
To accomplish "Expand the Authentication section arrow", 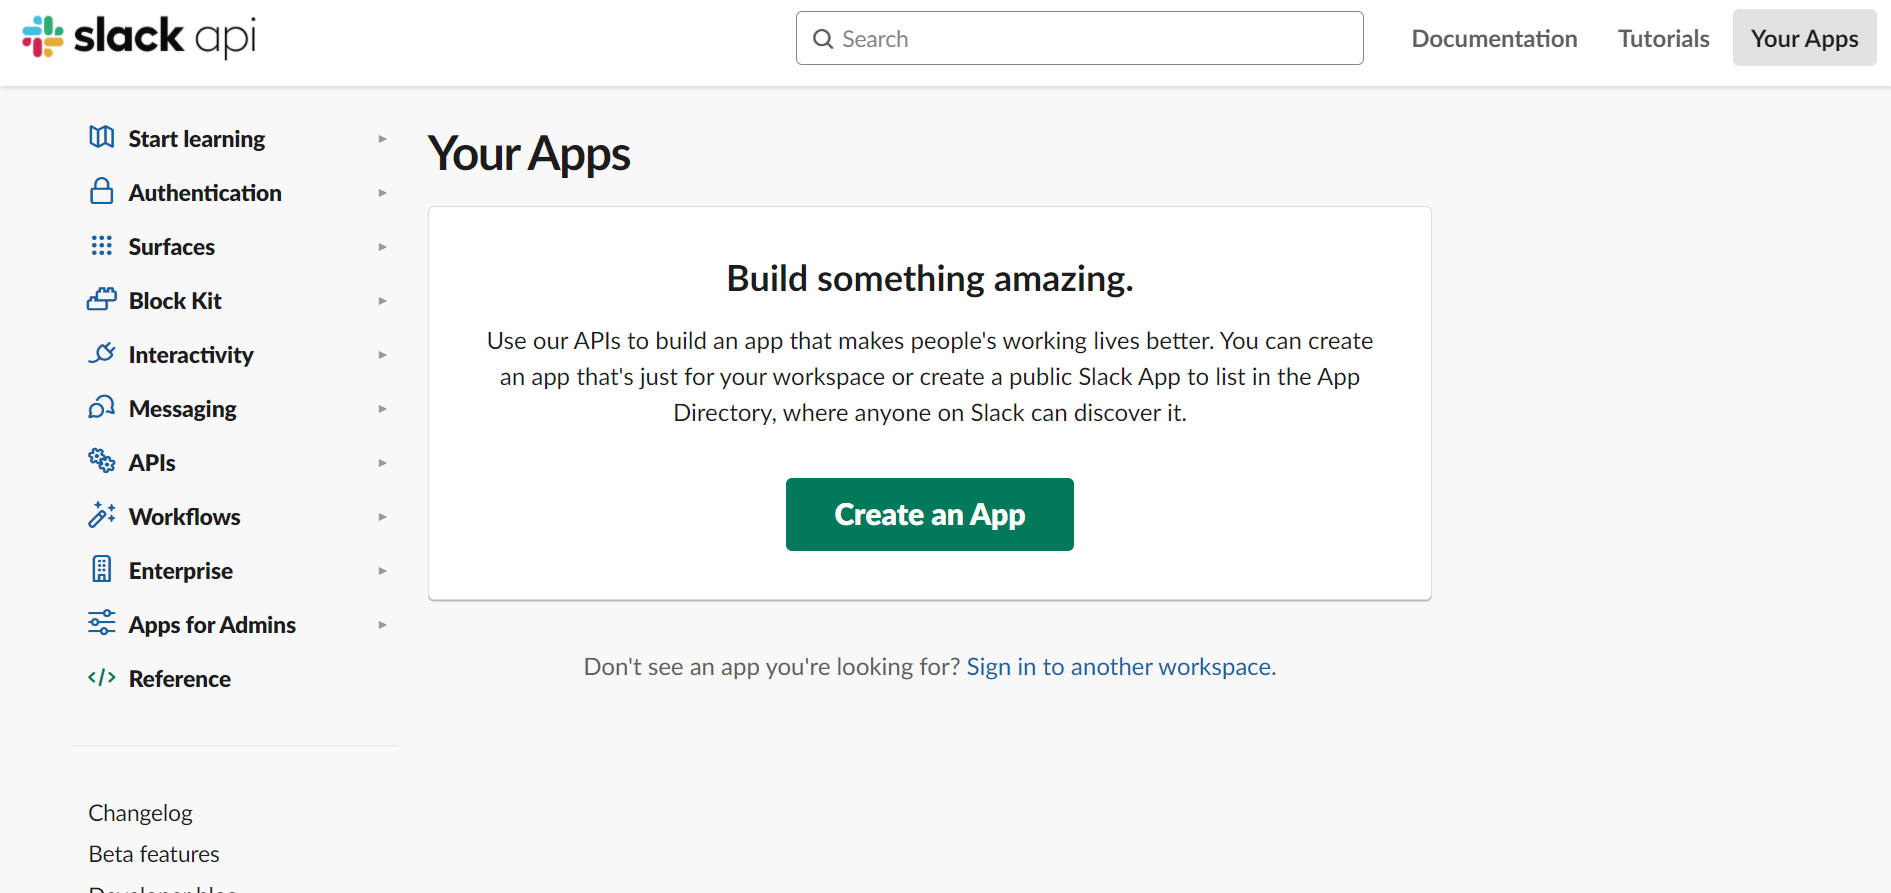I will 382,193.
